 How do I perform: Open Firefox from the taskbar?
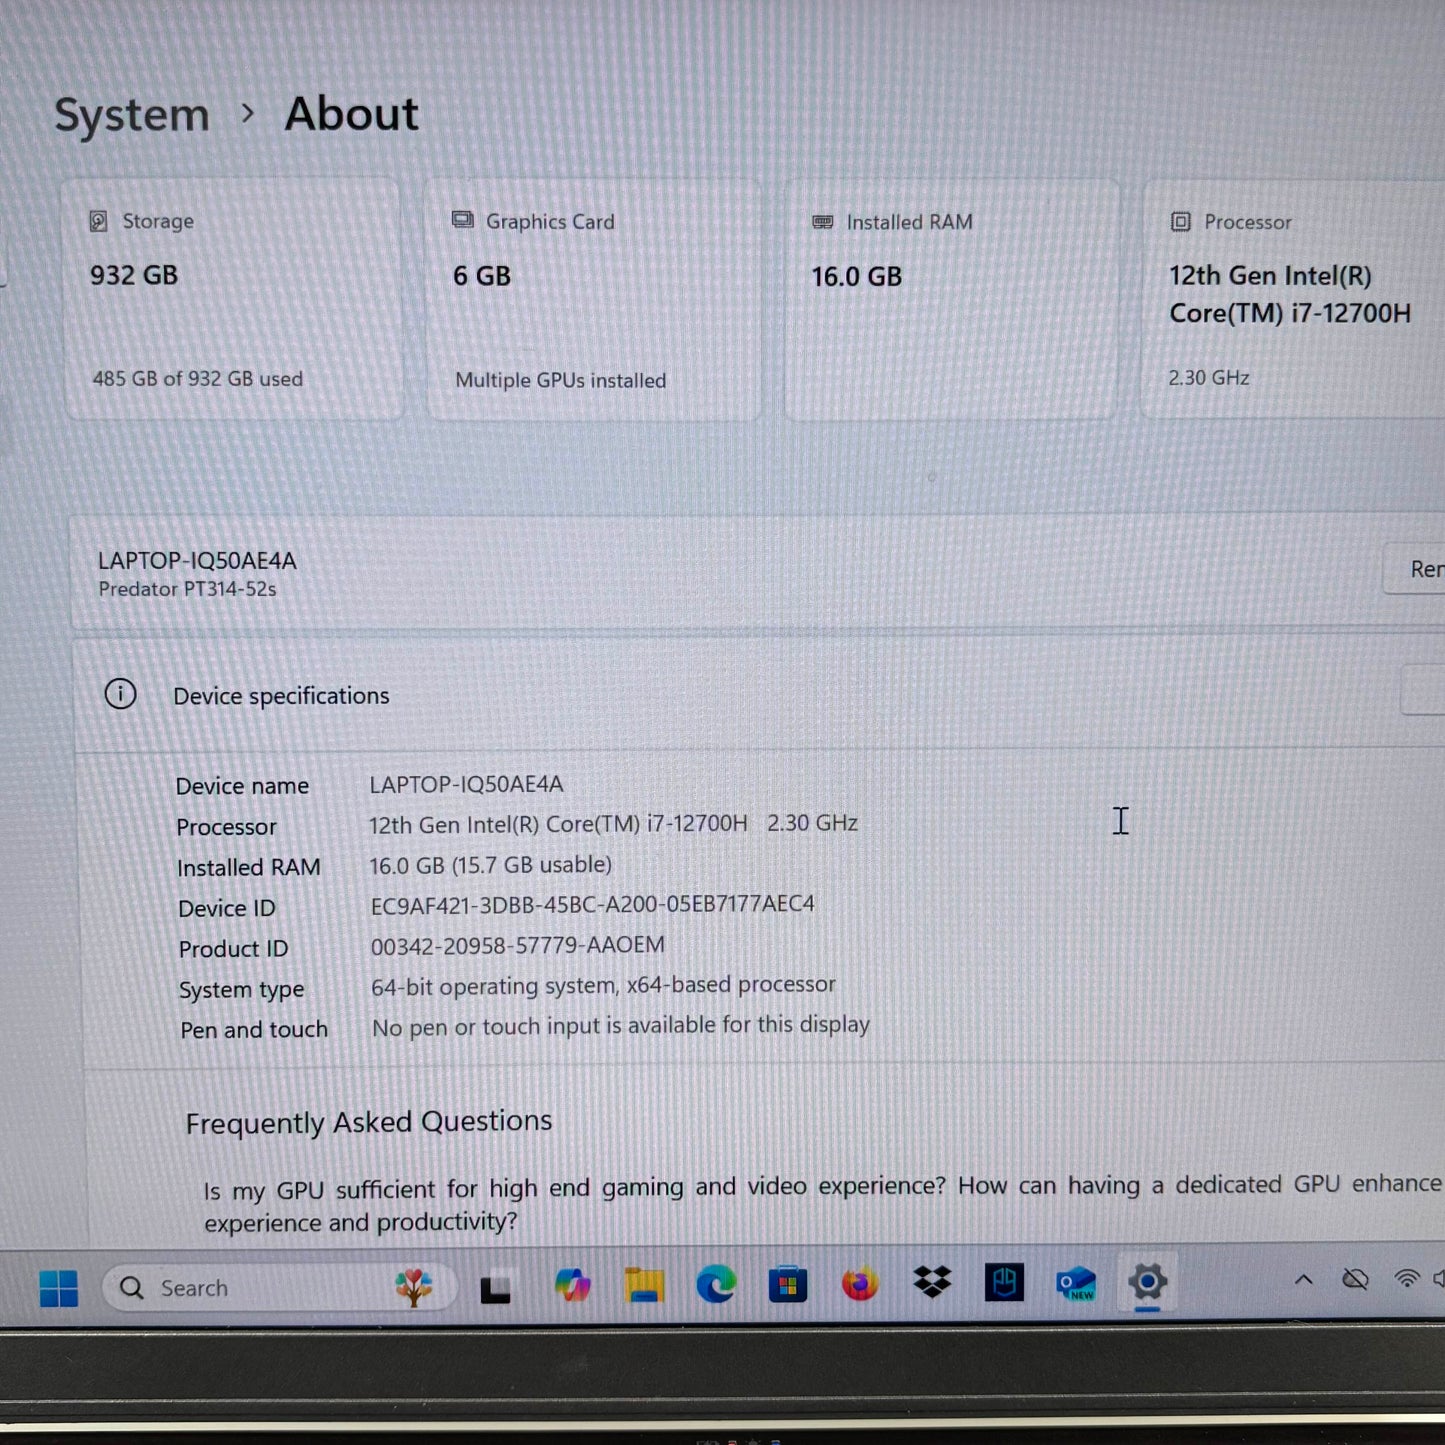pos(859,1285)
